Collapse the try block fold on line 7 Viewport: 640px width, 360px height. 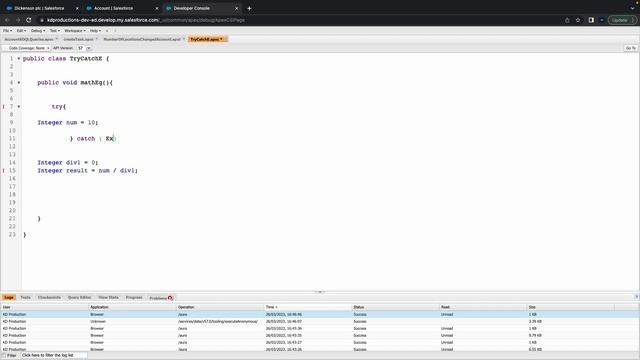coord(19,107)
